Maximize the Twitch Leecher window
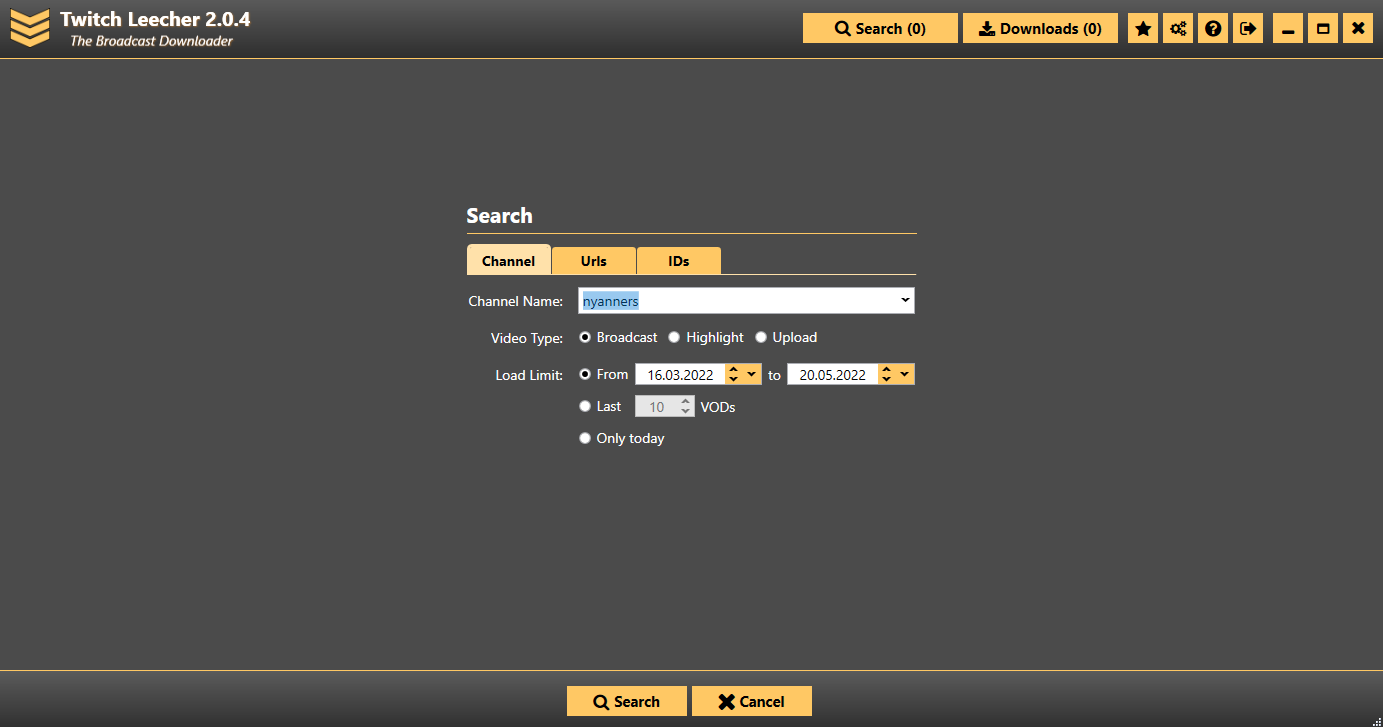1383x727 pixels. point(1323,29)
